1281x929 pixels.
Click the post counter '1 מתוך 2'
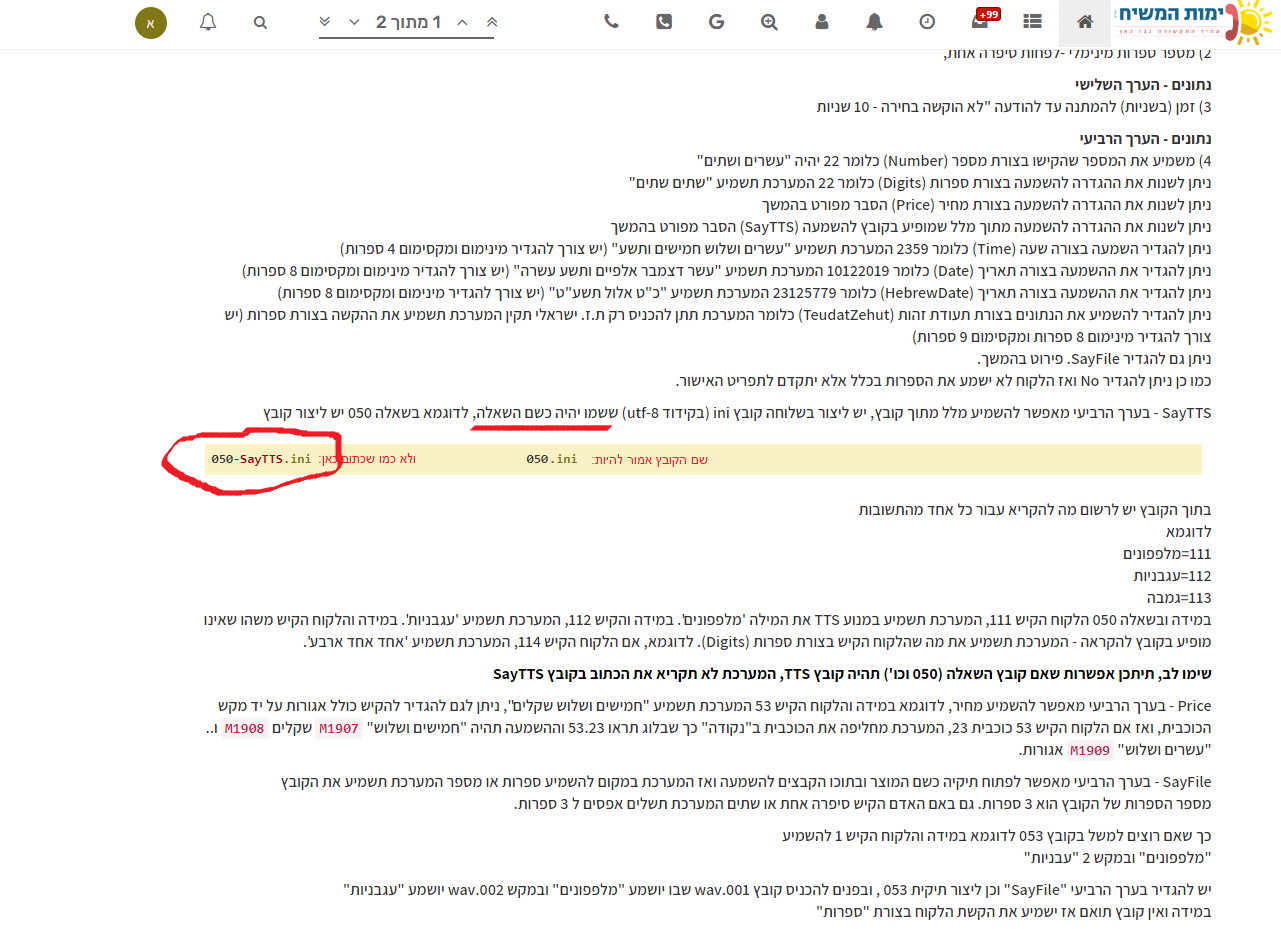click(x=408, y=22)
